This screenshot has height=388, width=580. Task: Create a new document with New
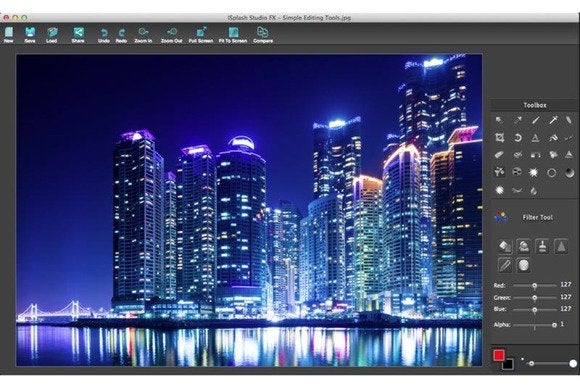click(9, 35)
